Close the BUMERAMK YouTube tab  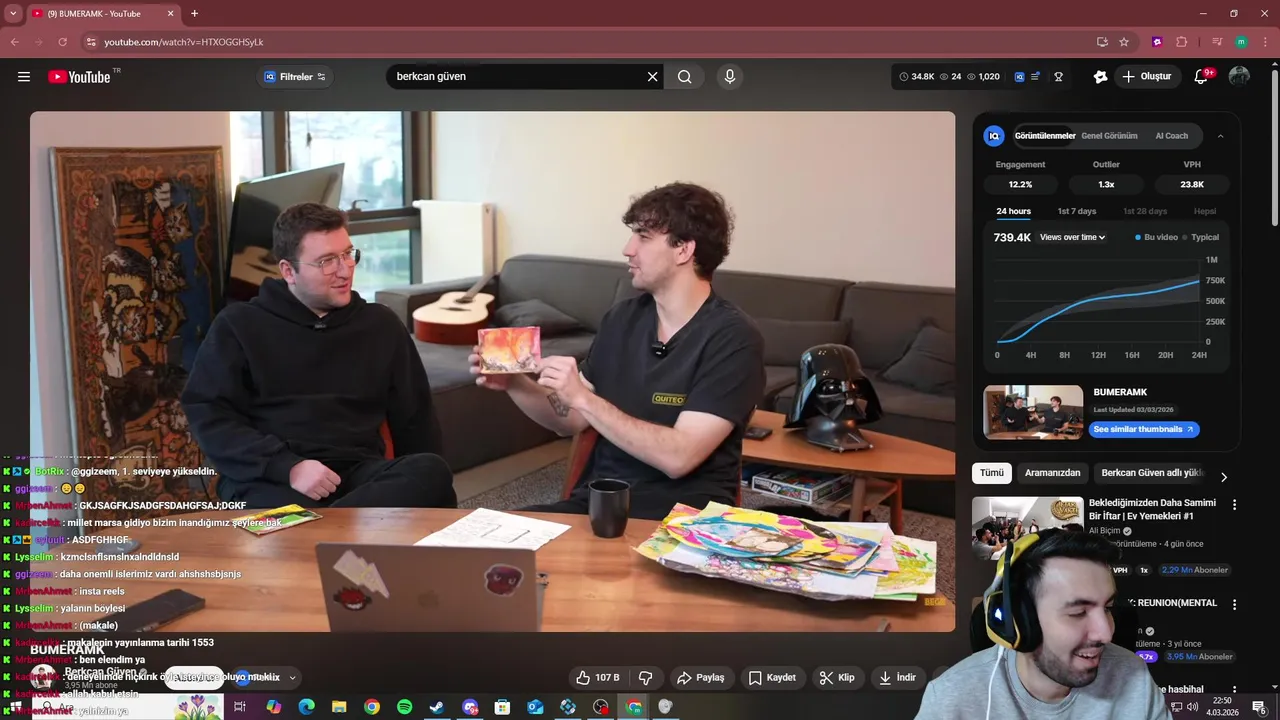click(170, 13)
